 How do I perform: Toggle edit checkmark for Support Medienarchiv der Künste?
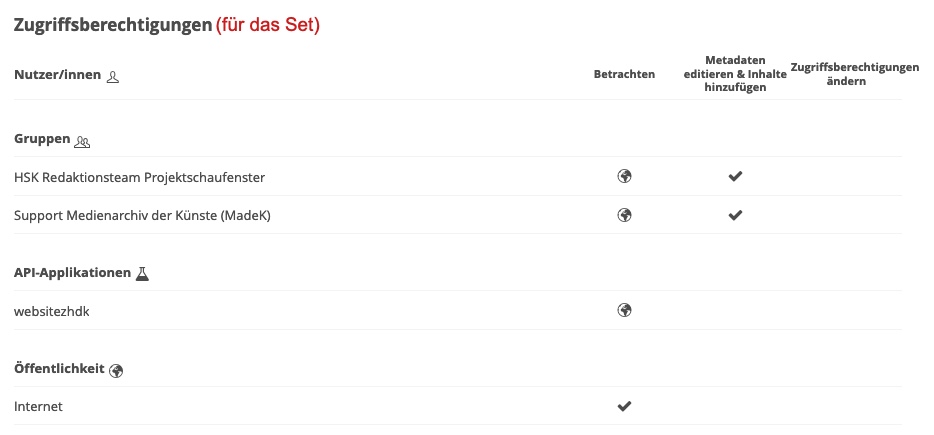[x=735, y=215]
